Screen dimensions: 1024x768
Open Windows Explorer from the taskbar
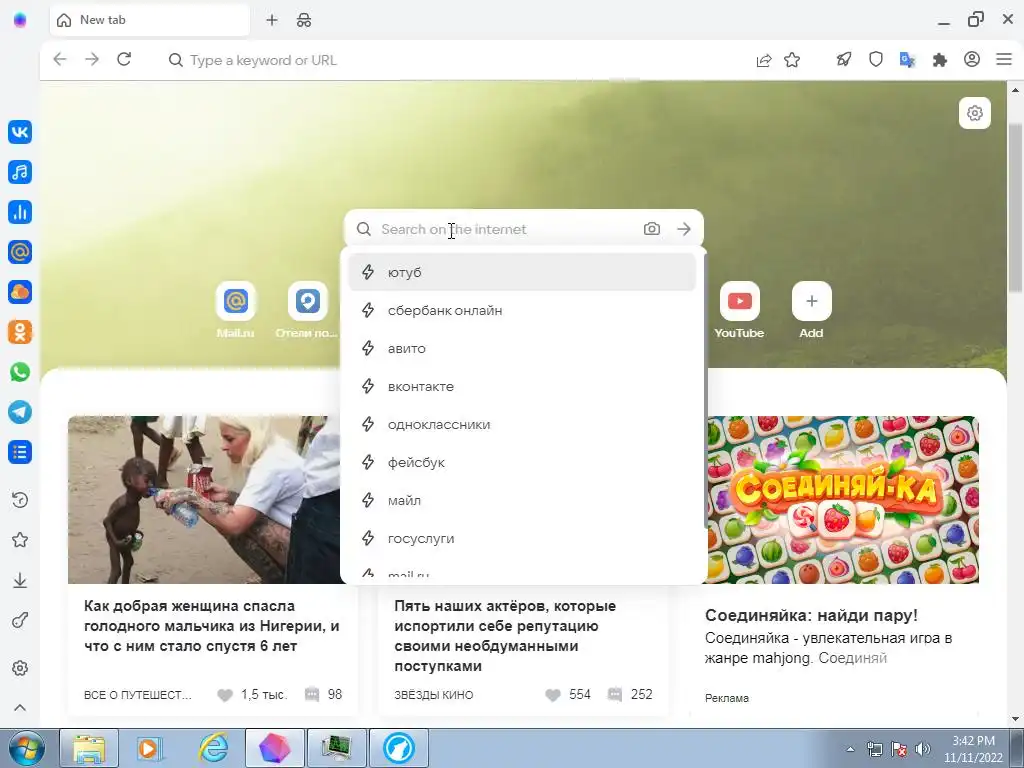click(x=89, y=748)
